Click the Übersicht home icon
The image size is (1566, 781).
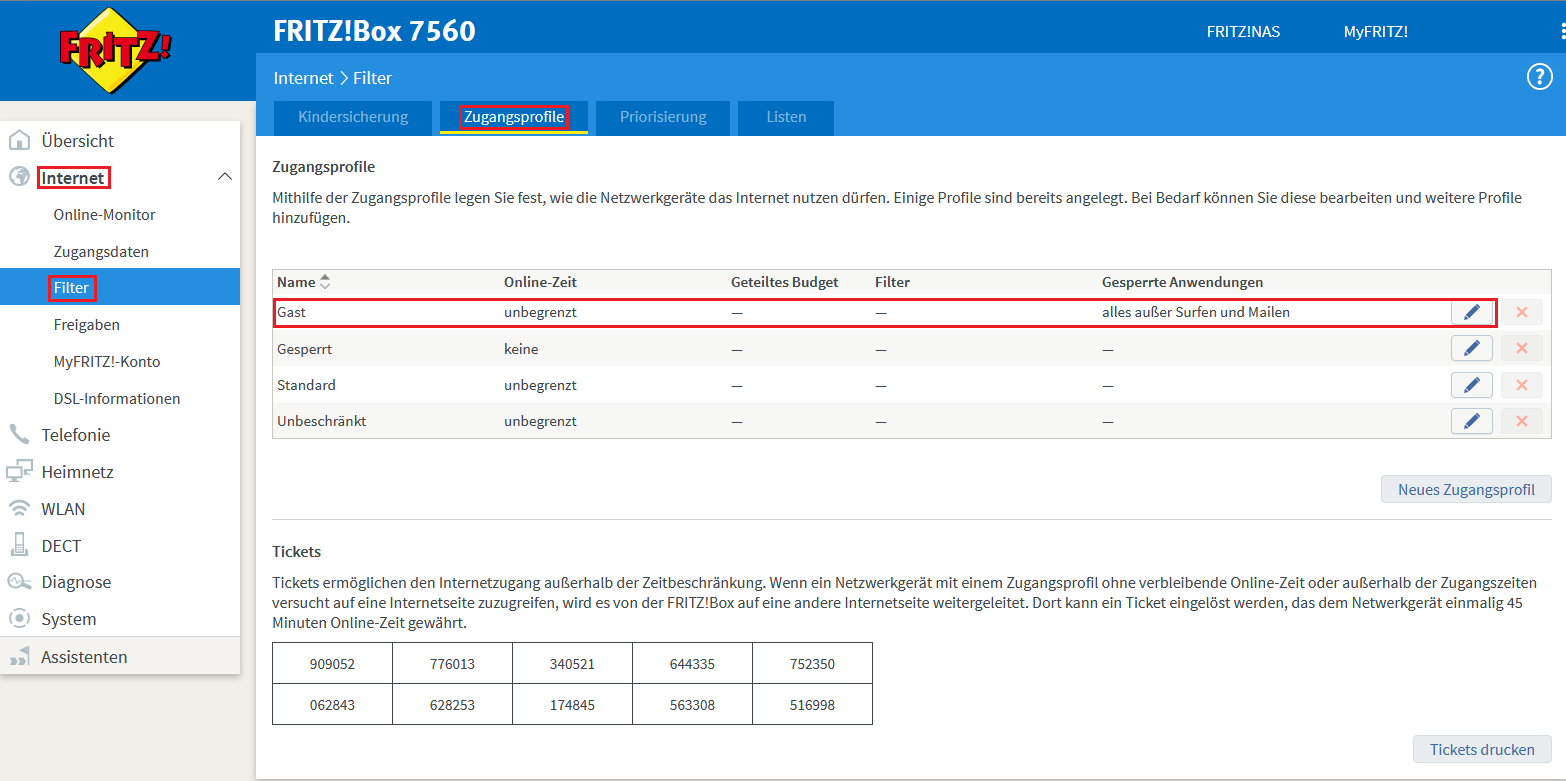(19, 140)
